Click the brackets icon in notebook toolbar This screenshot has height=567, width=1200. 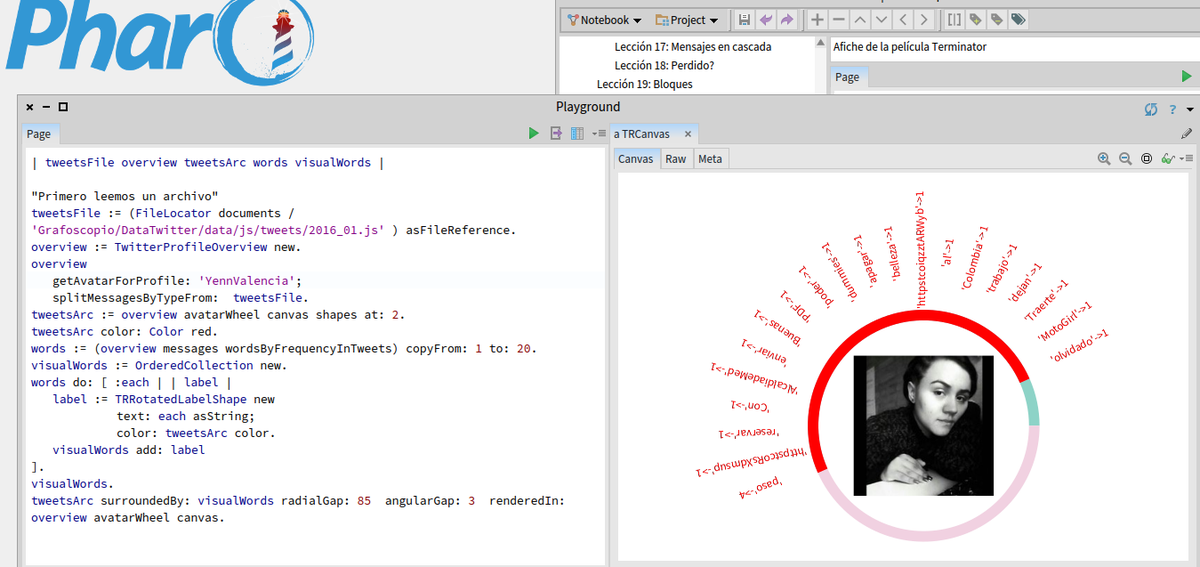(x=954, y=20)
